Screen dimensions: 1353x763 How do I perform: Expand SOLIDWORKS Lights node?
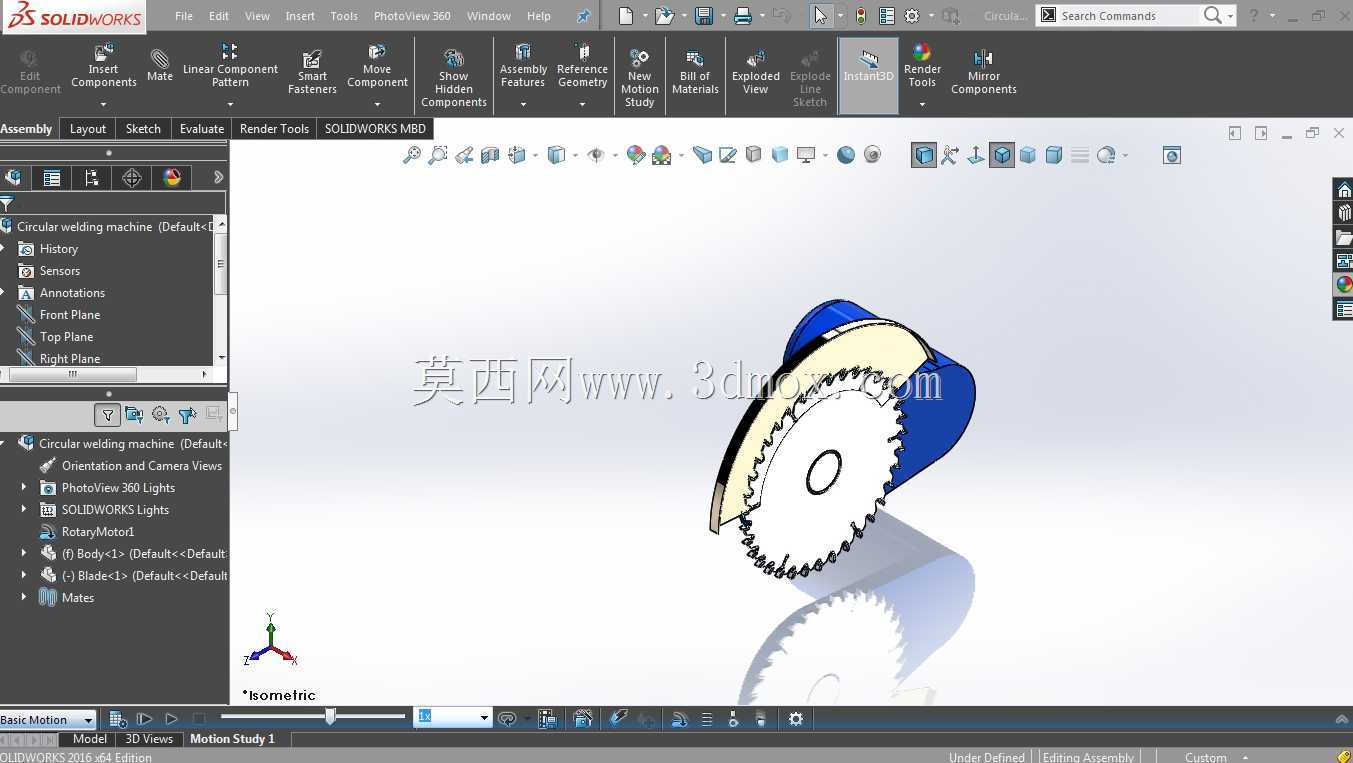(x=24, y=509)
